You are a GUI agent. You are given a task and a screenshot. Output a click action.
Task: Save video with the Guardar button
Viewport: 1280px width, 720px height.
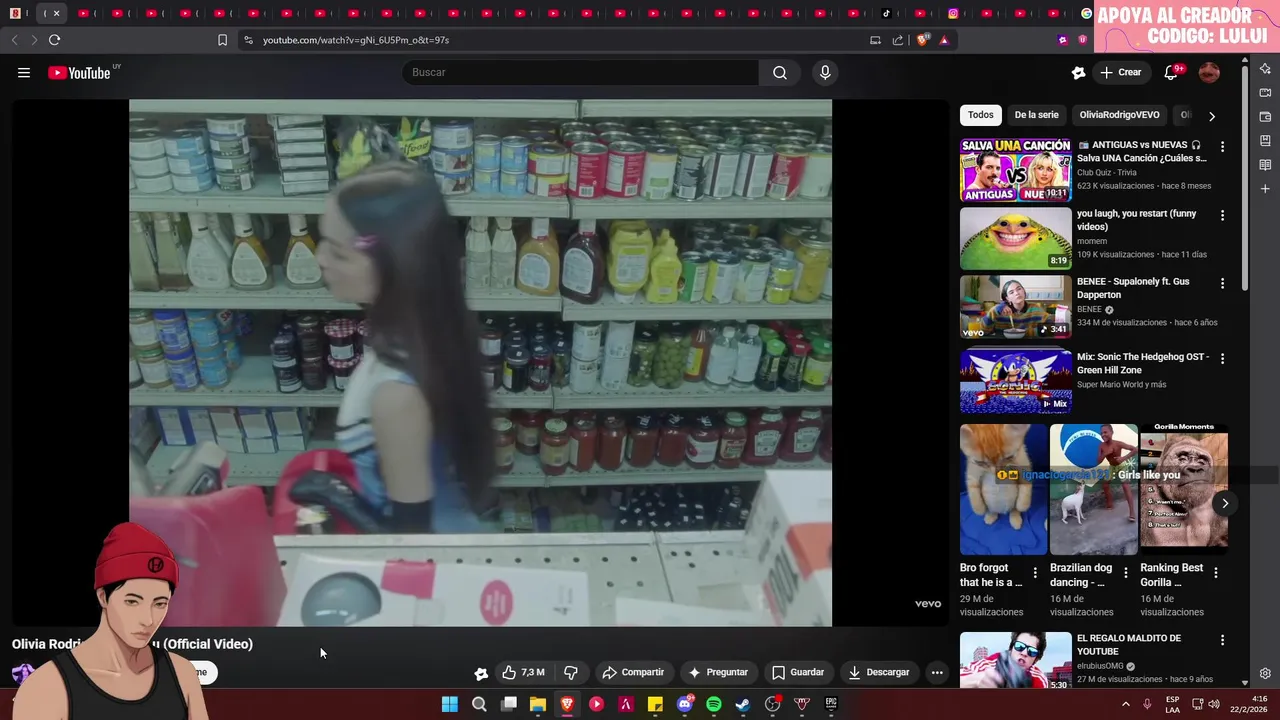[798, 672]
